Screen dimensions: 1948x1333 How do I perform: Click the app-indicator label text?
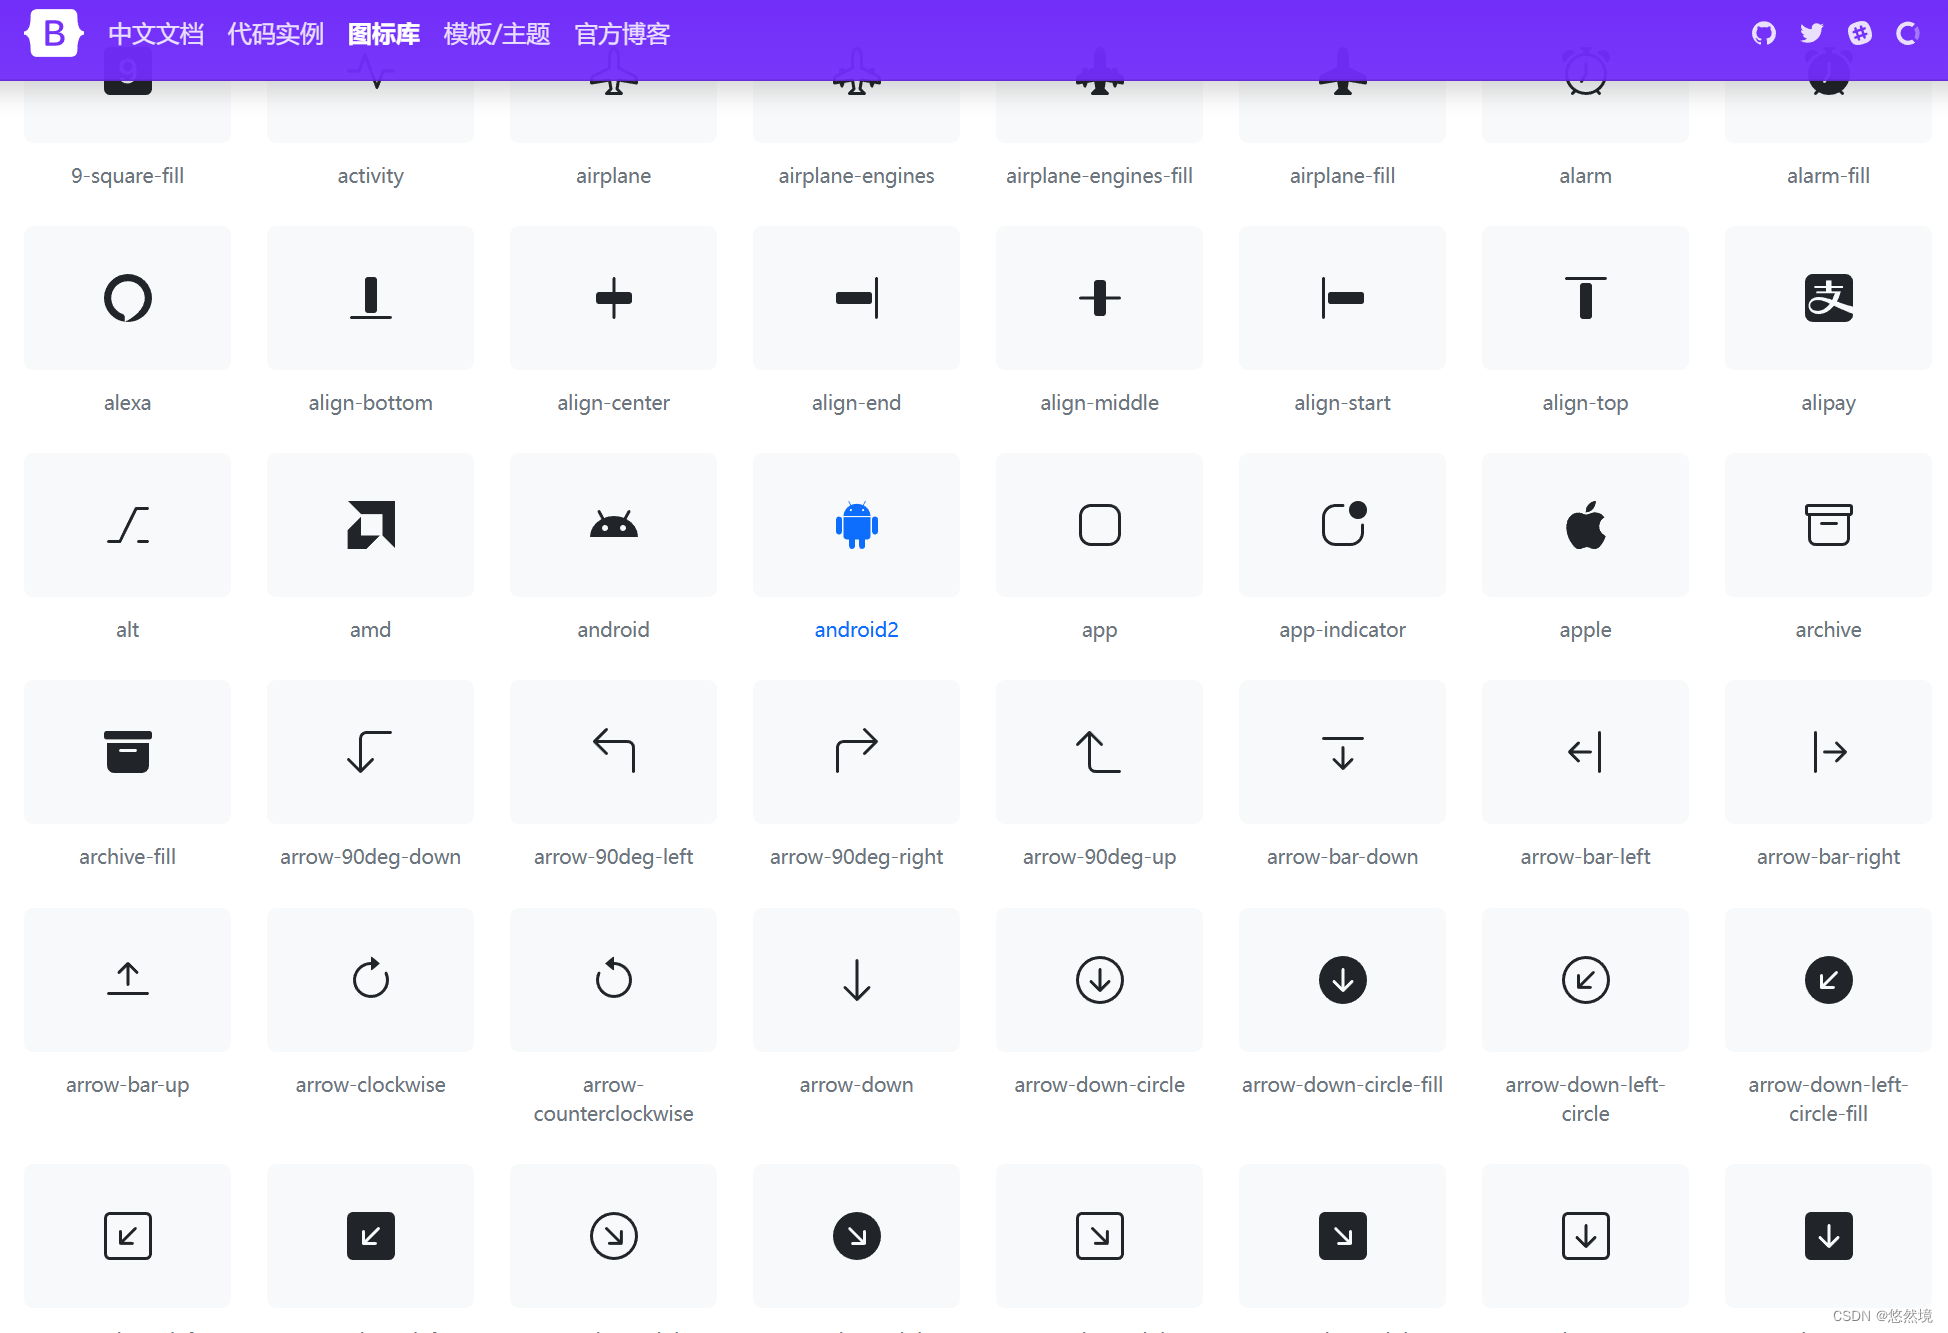(x=1342, y=630)
